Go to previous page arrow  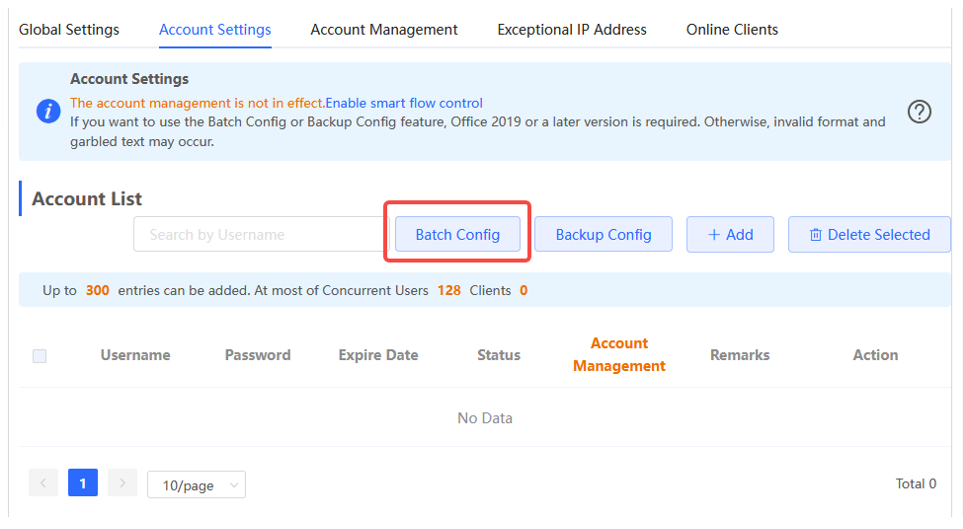click(43, 484)
